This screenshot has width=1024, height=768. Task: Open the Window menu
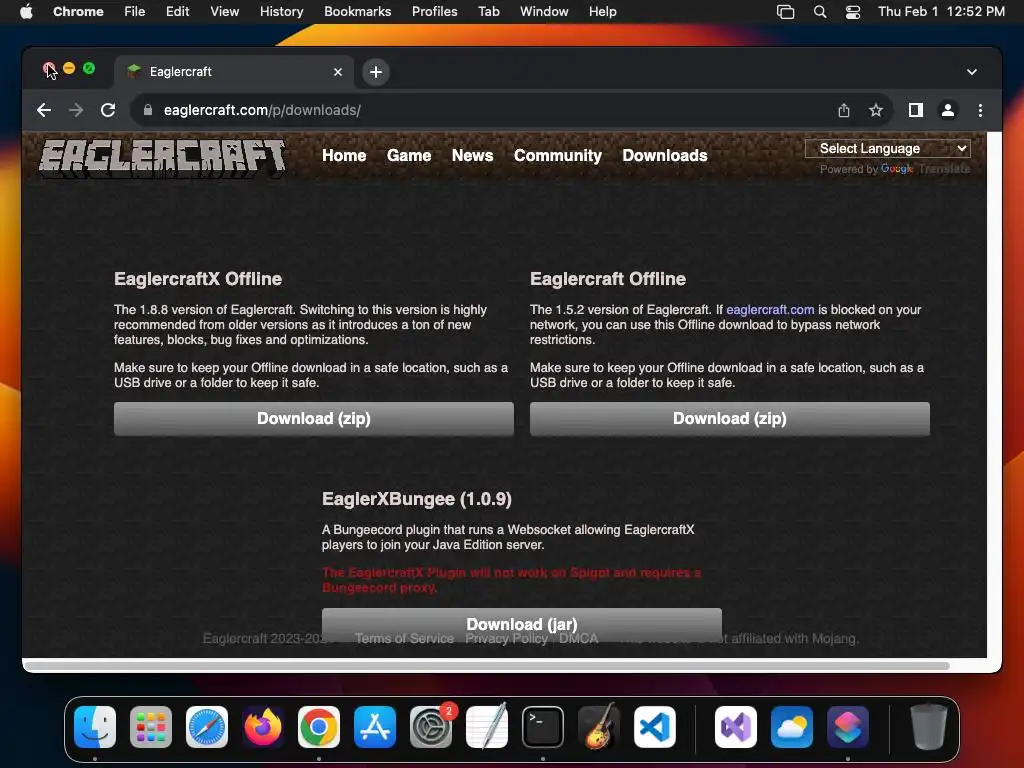544,12
